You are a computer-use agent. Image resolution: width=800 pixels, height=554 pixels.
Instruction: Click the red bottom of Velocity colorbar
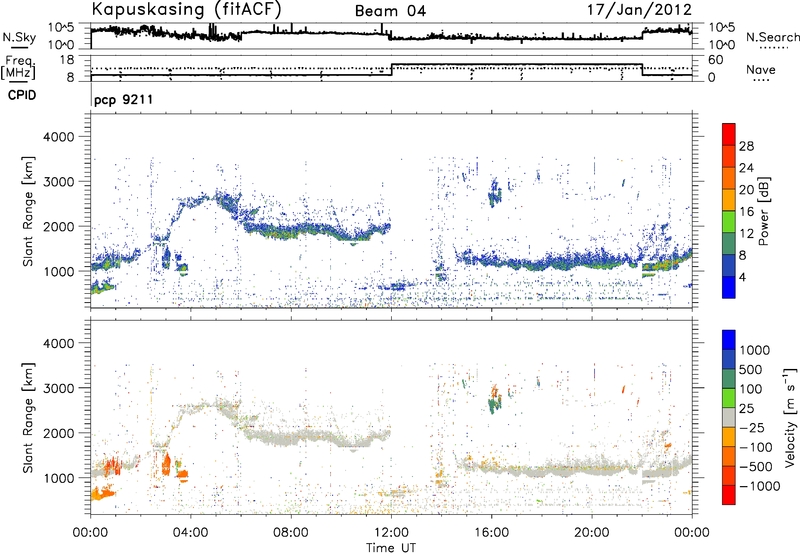729,495
